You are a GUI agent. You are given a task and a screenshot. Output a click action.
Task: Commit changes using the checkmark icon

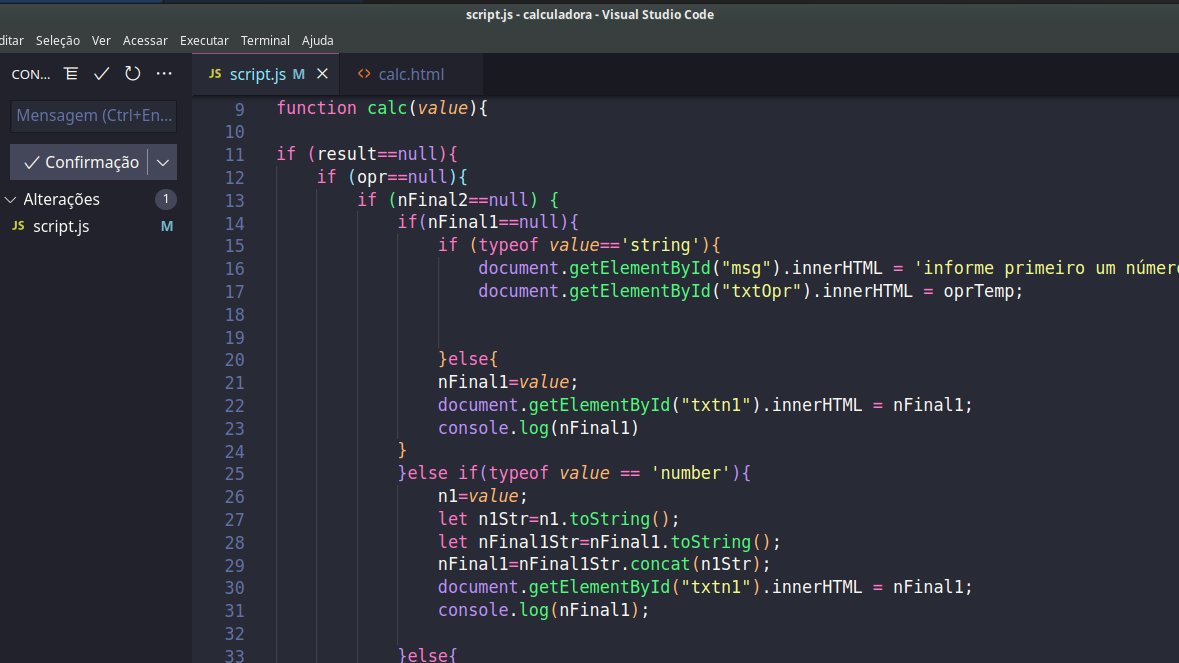[101, 72]
